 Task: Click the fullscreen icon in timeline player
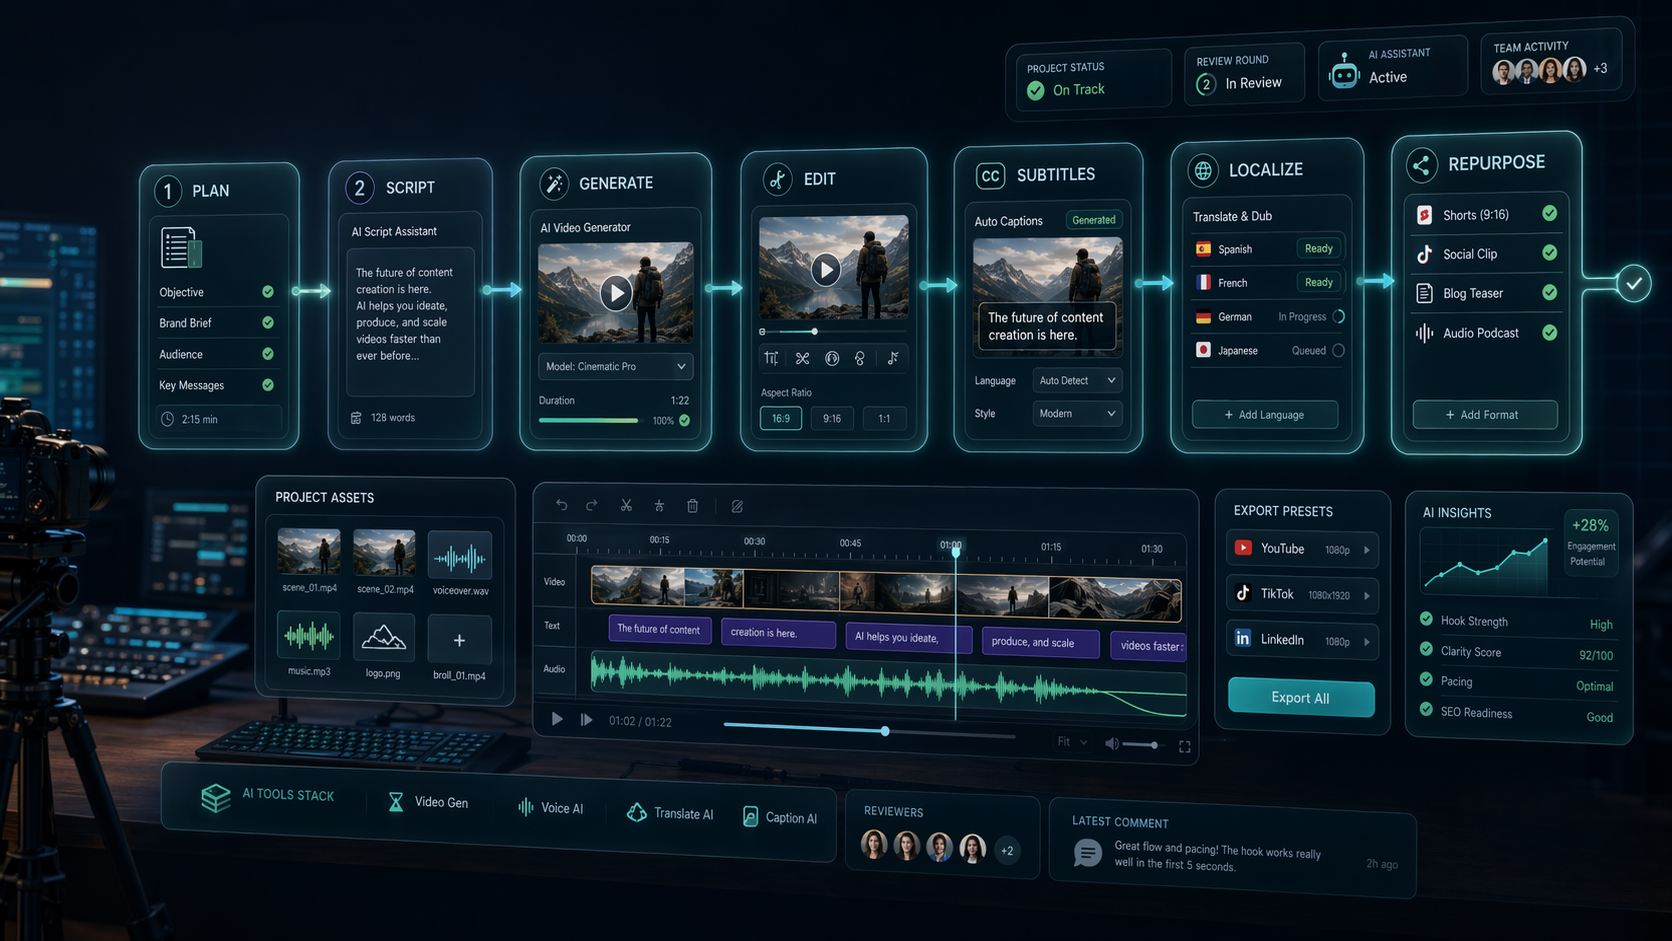pos(1185,746)
